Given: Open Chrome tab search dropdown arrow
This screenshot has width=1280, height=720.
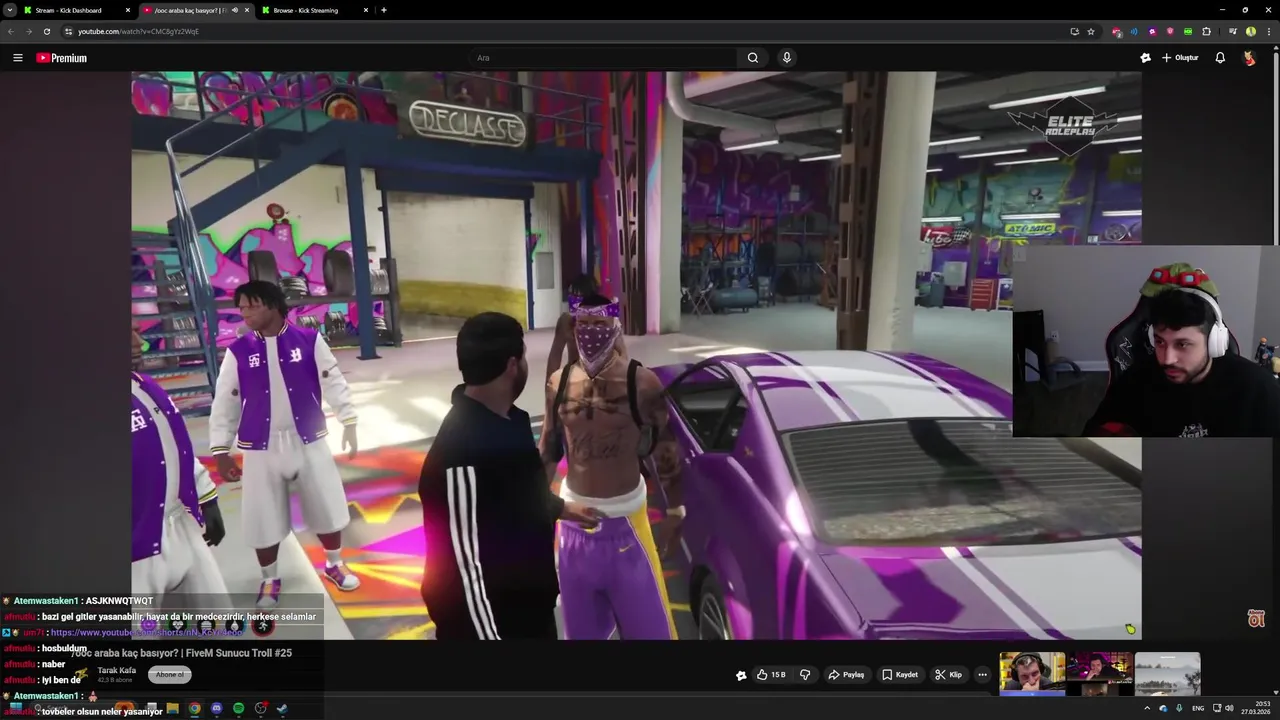Looking at the screenshot, I should coord(9,10).
